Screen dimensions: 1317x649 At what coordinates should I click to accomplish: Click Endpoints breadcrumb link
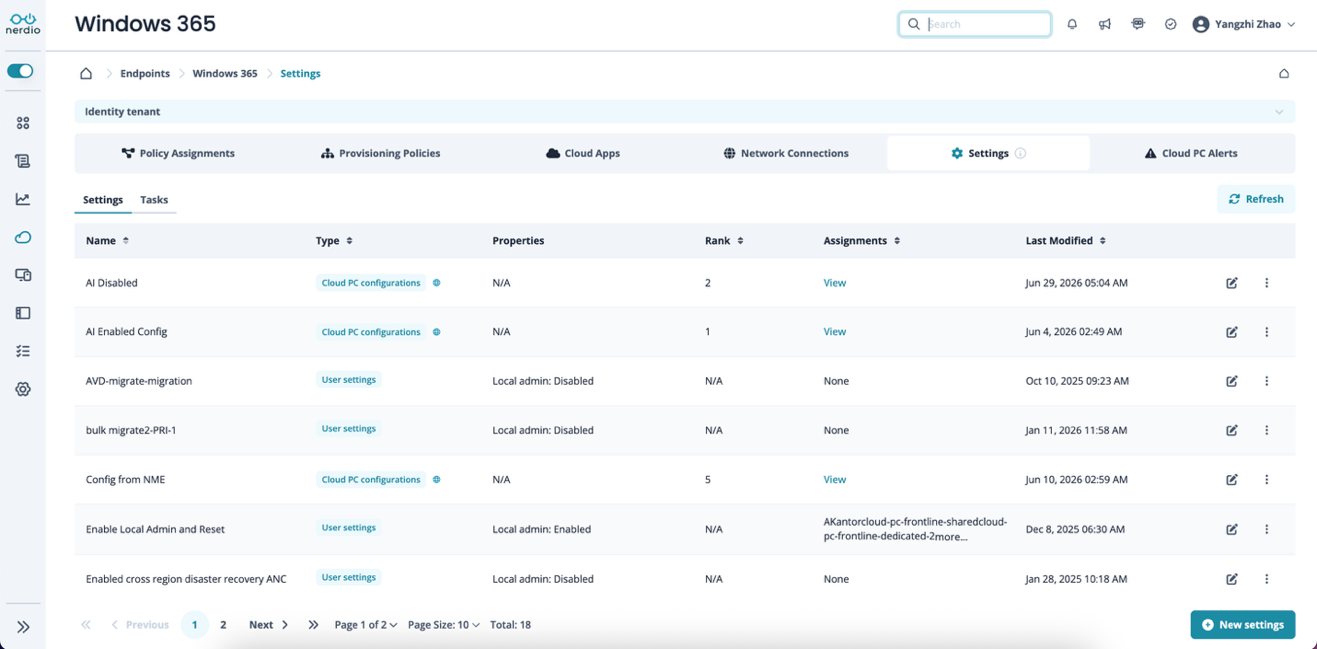145,73
